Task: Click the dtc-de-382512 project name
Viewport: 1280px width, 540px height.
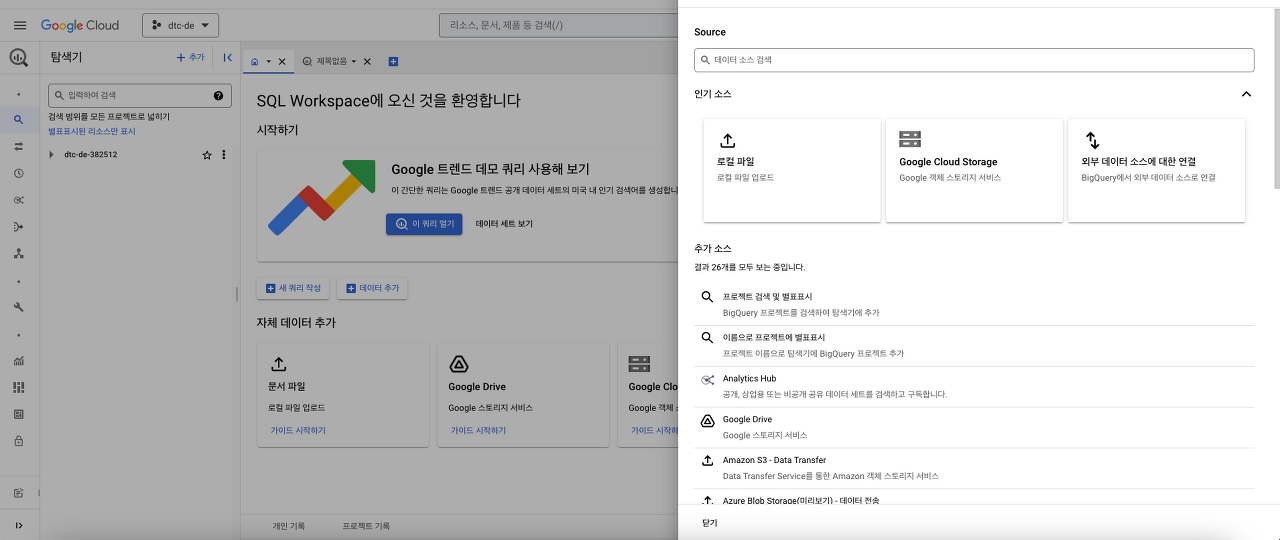Action: (x=91, y=155)
